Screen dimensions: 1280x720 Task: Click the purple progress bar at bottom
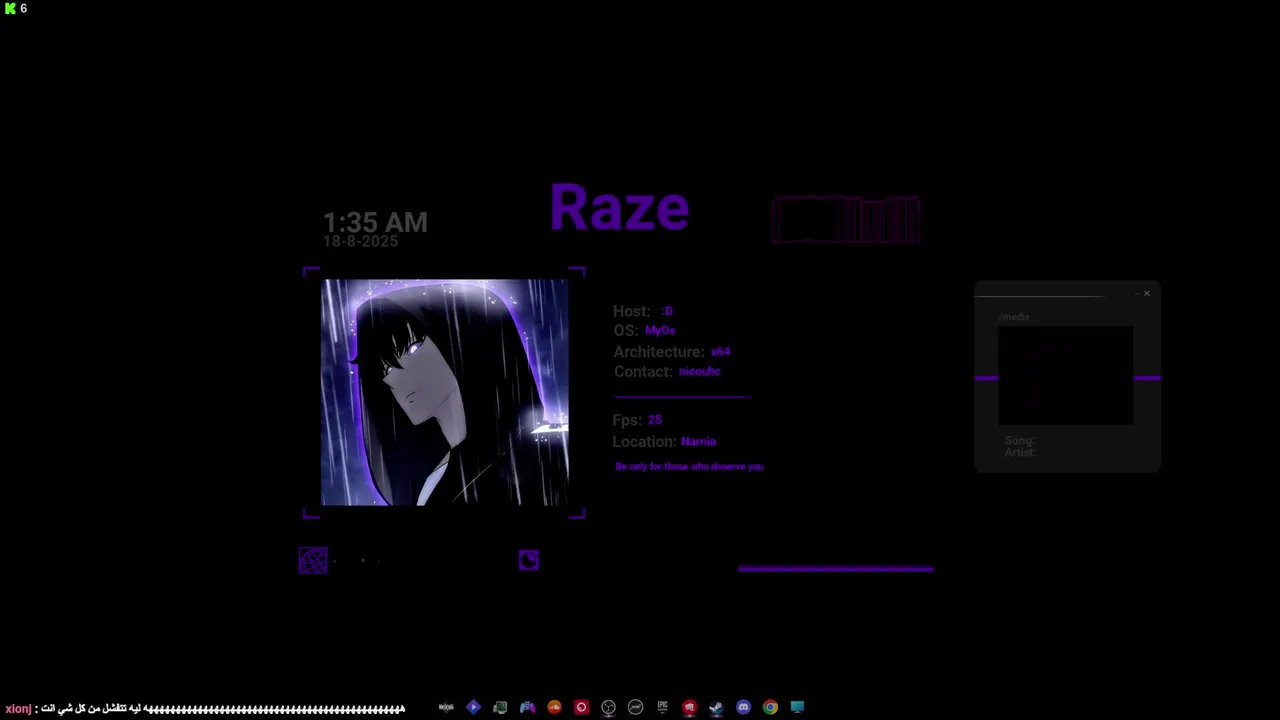[835, 569]
